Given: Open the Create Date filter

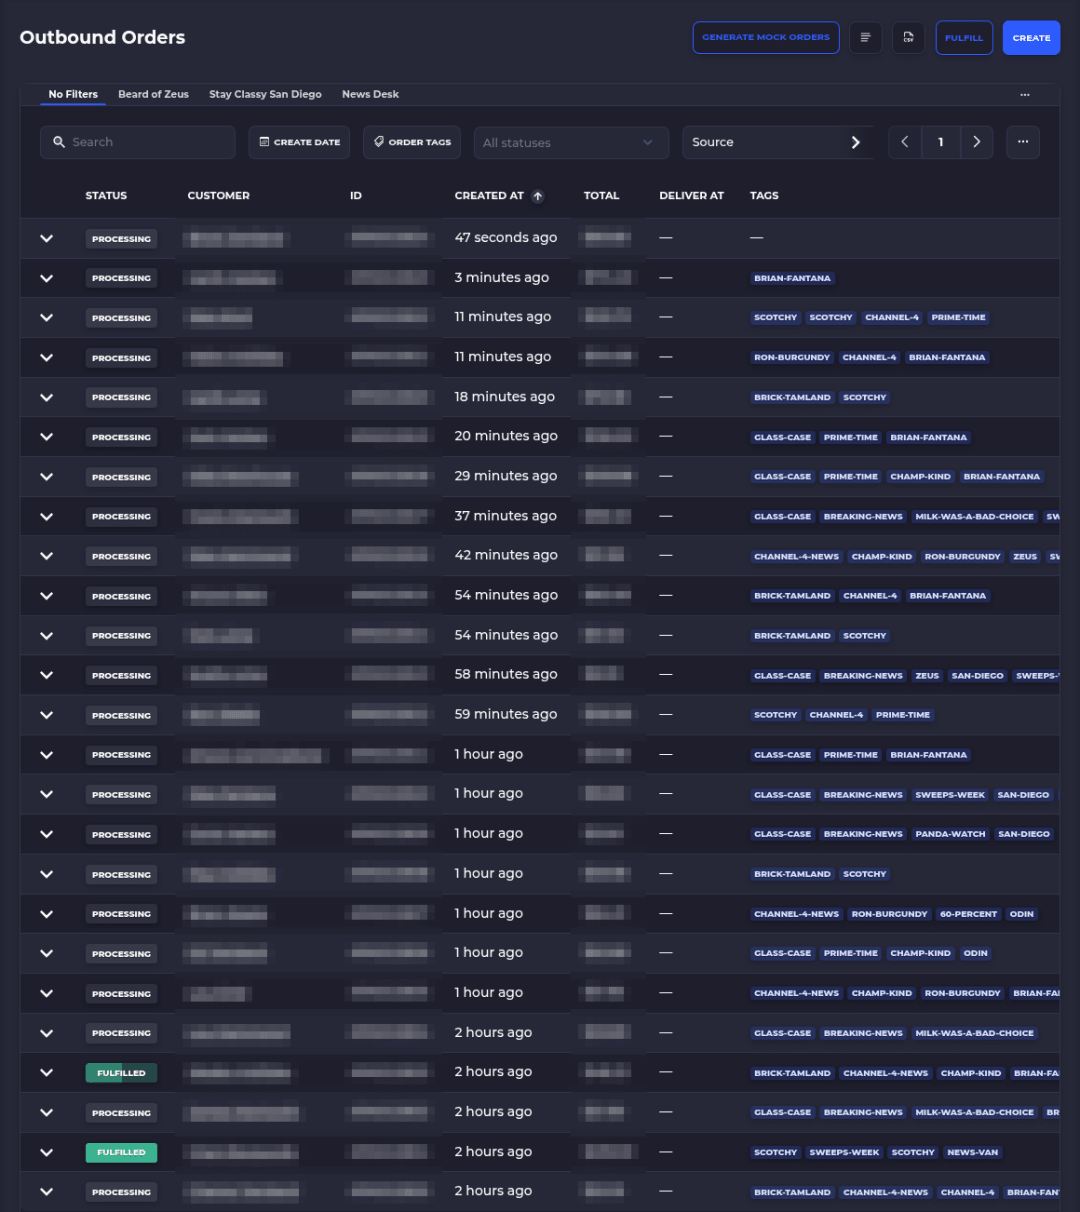Looking at the screenshot, I should [x=299, y=142].
